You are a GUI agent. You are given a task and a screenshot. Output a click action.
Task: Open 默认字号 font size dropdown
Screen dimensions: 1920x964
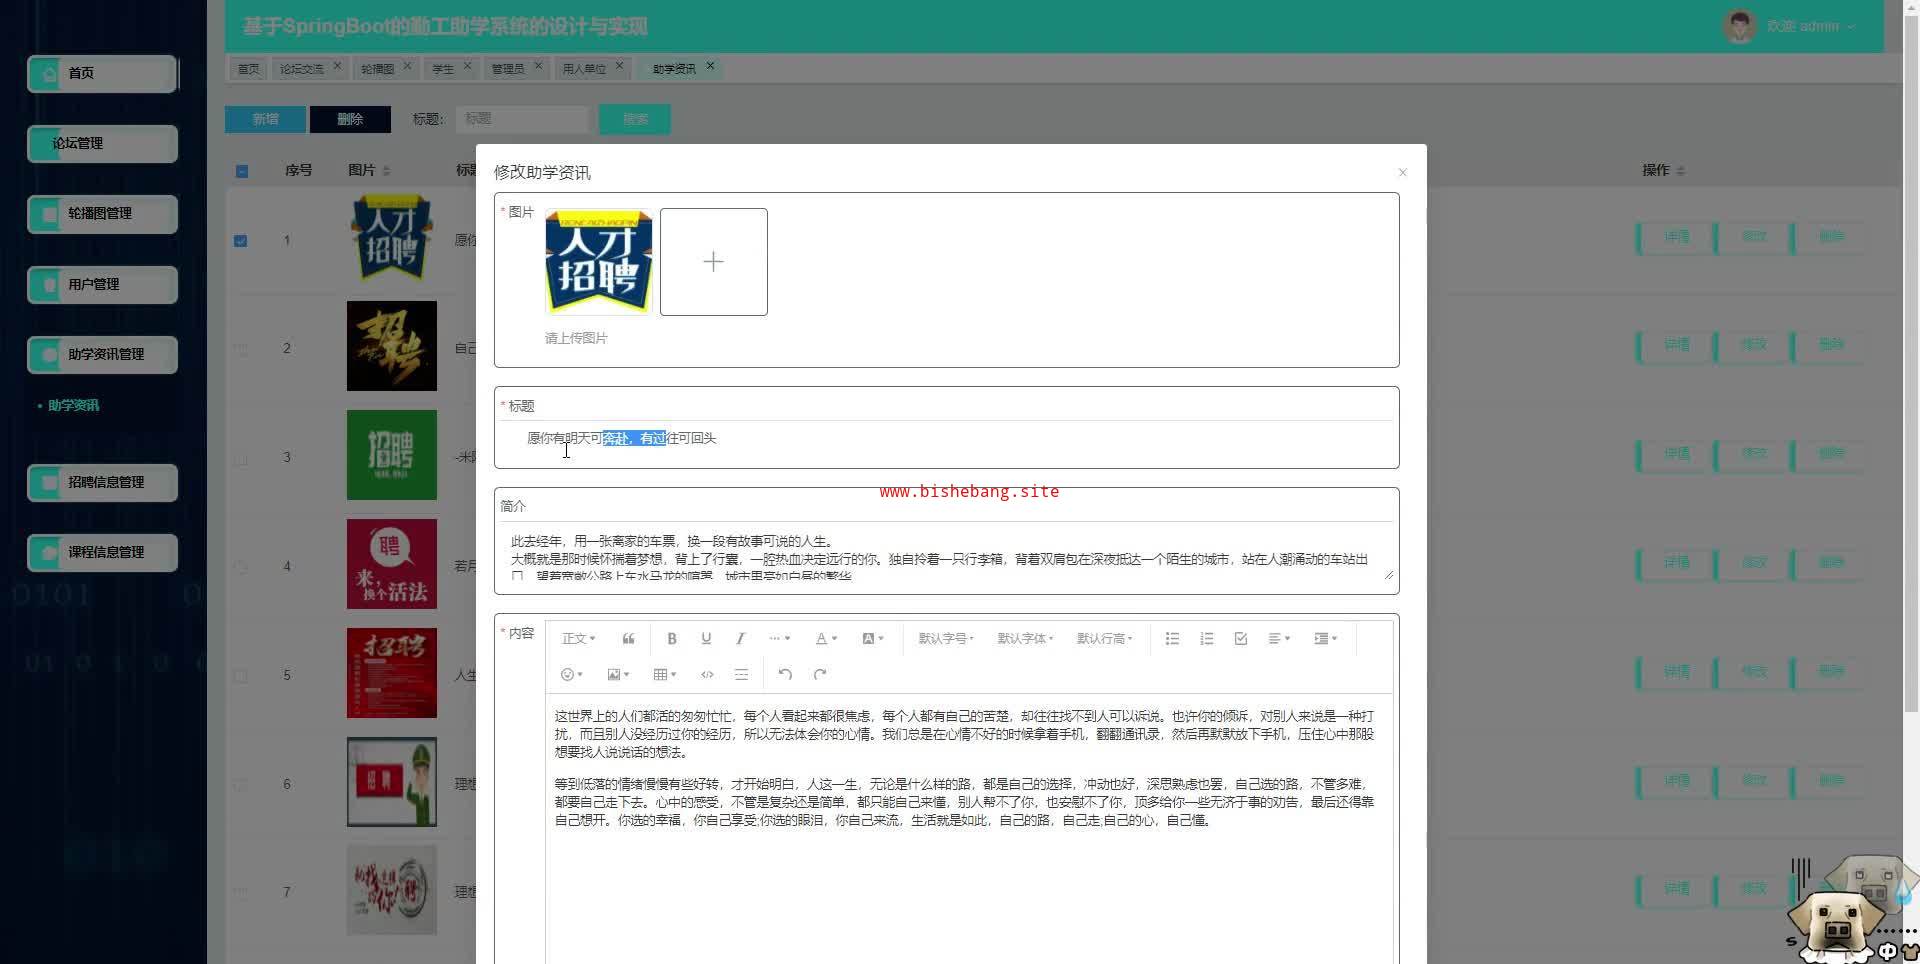[945, 639]
